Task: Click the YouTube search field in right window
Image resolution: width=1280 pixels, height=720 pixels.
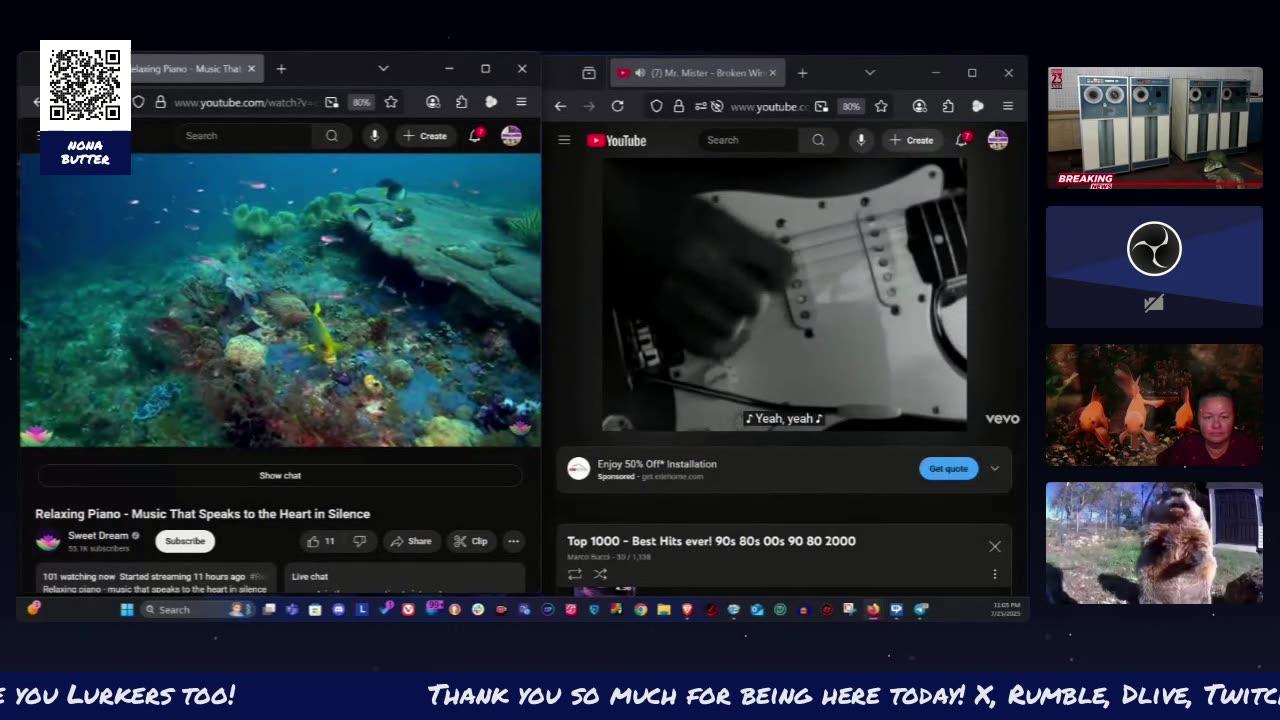Action: tap(750, 140)
